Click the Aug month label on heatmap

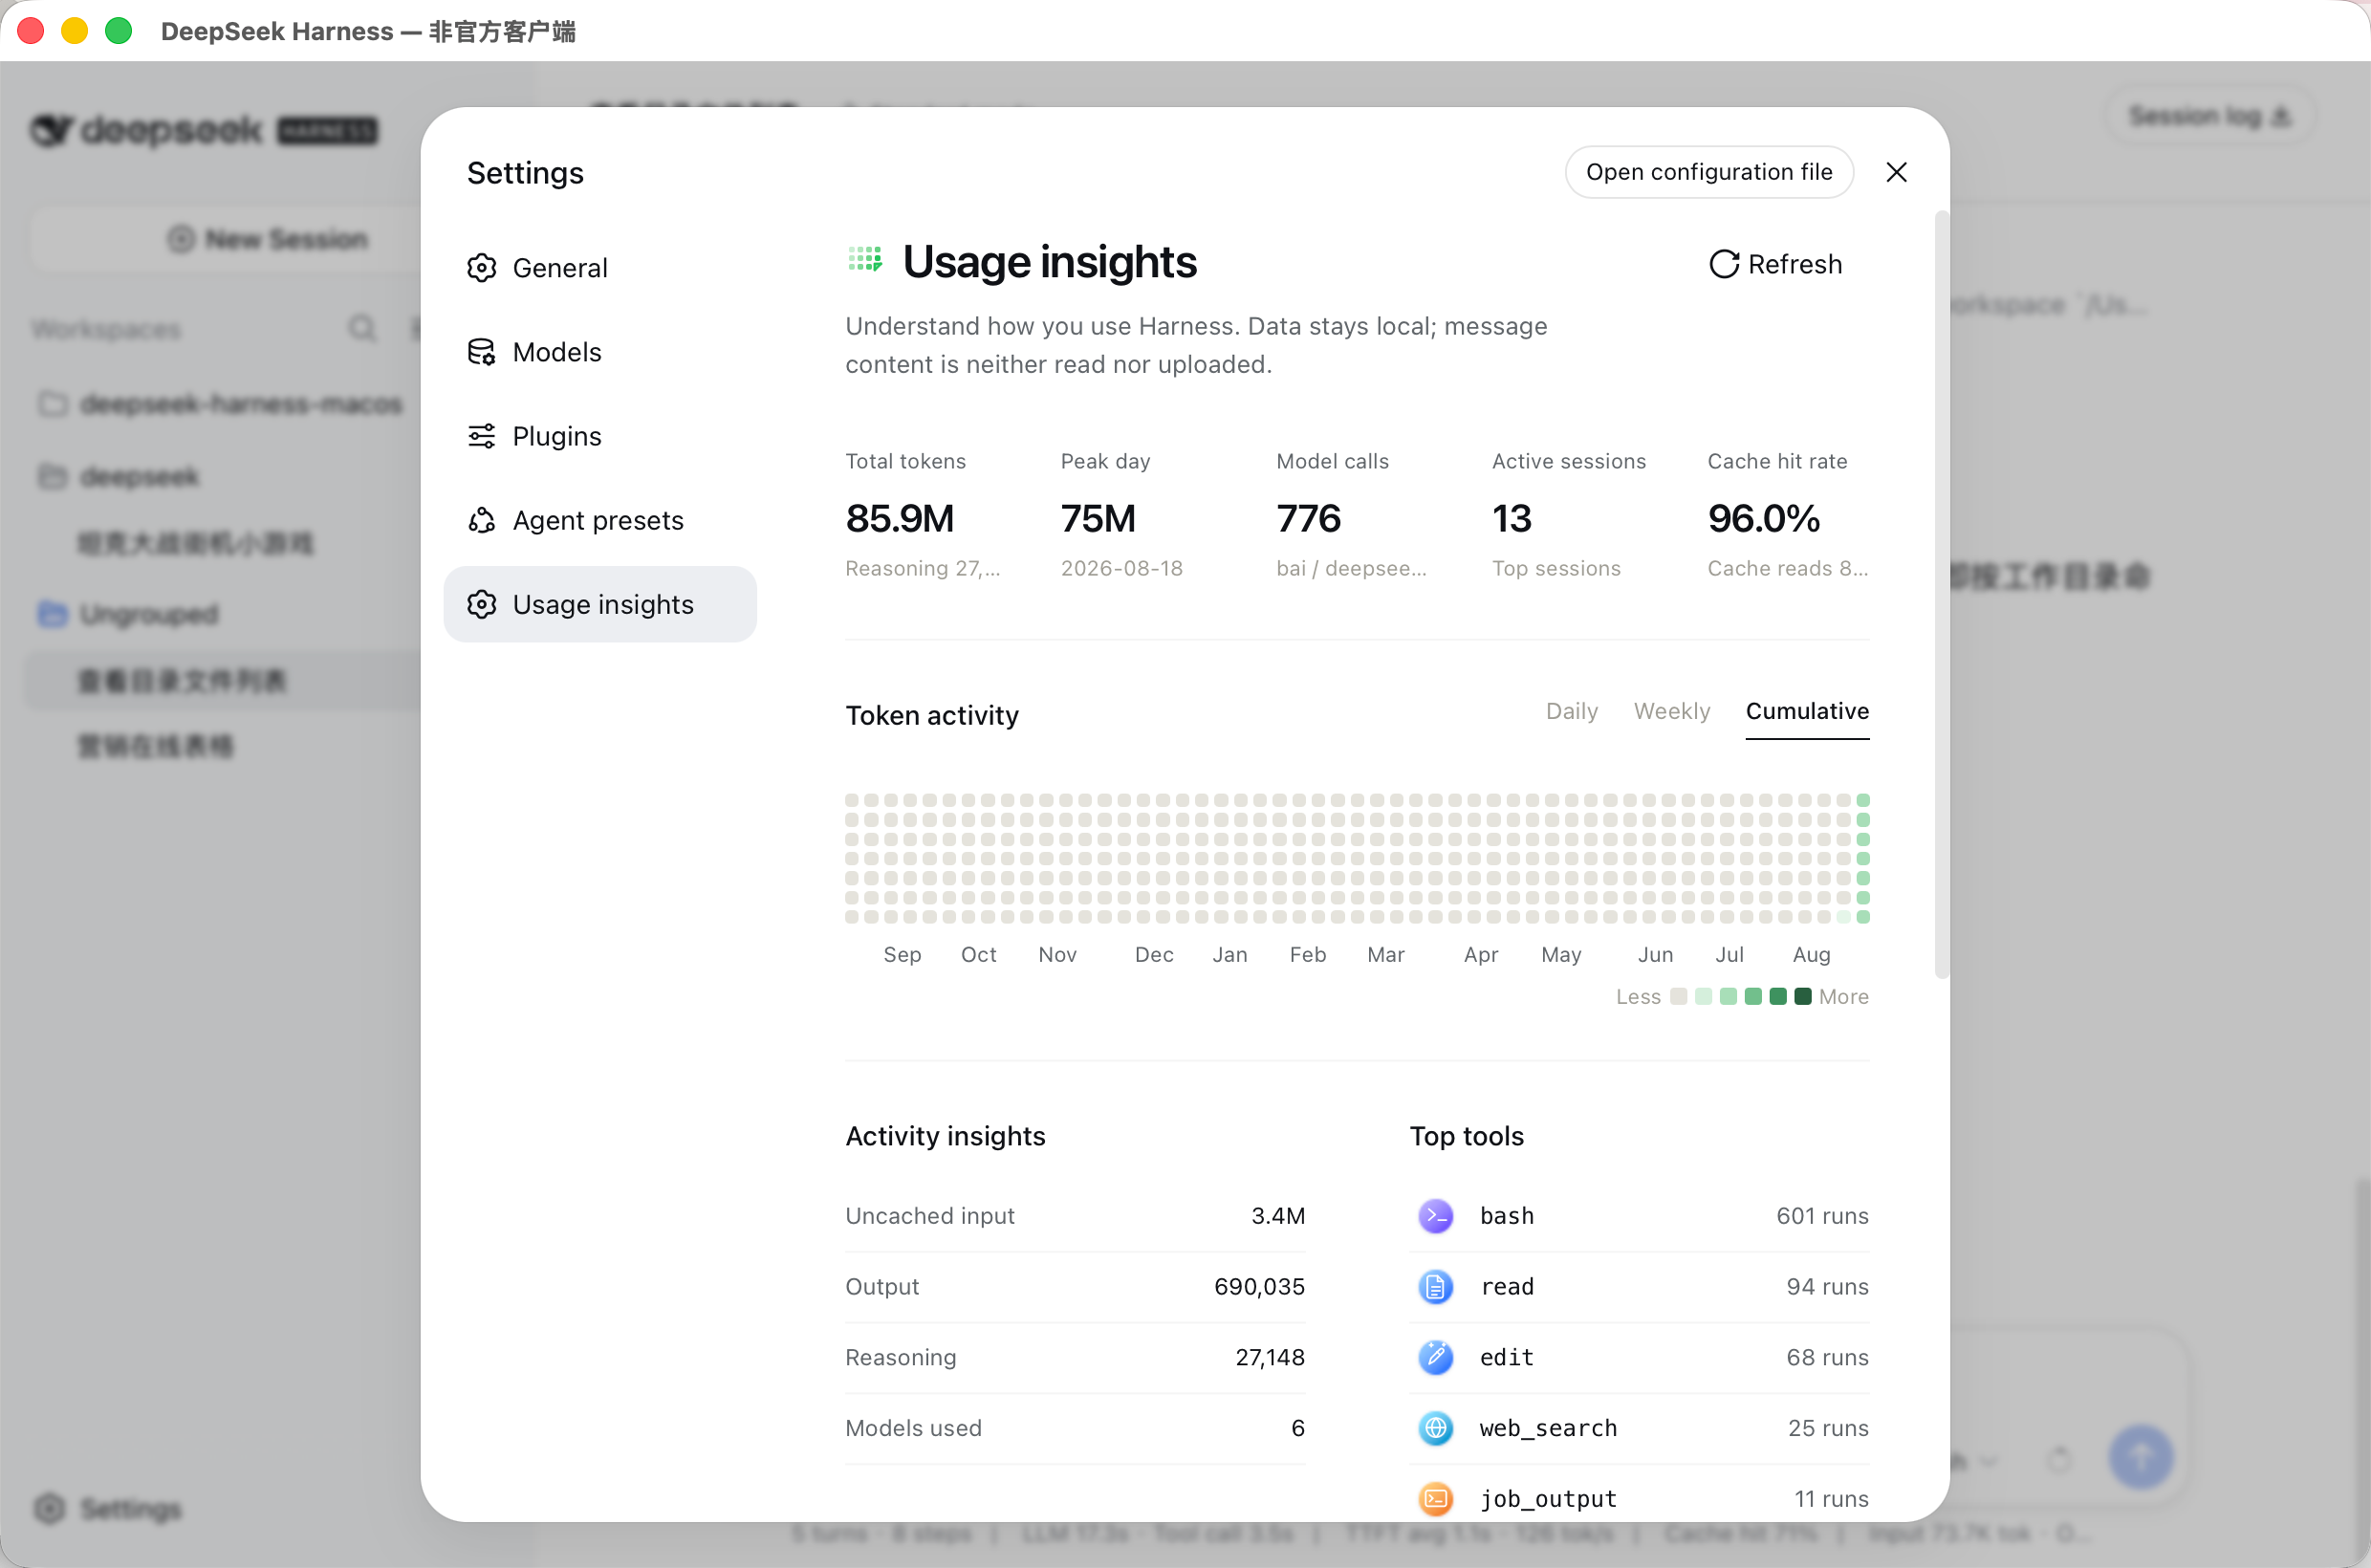pyautogui.click(x=1811, y=954)
